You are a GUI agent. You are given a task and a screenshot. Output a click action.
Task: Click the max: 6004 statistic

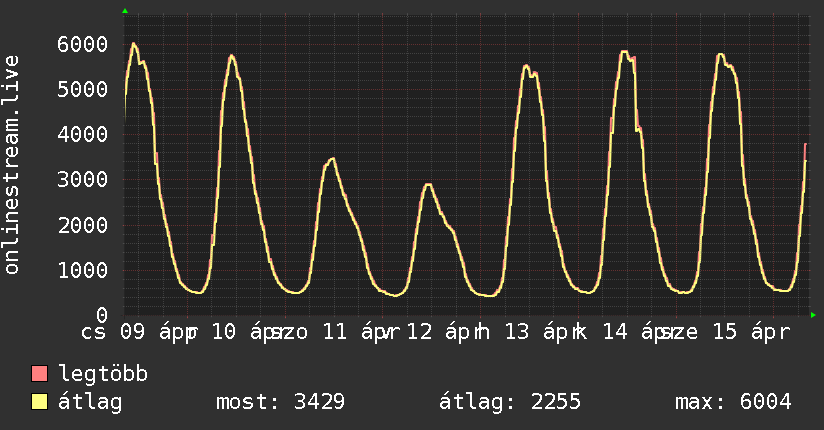(x=733, y=402)
